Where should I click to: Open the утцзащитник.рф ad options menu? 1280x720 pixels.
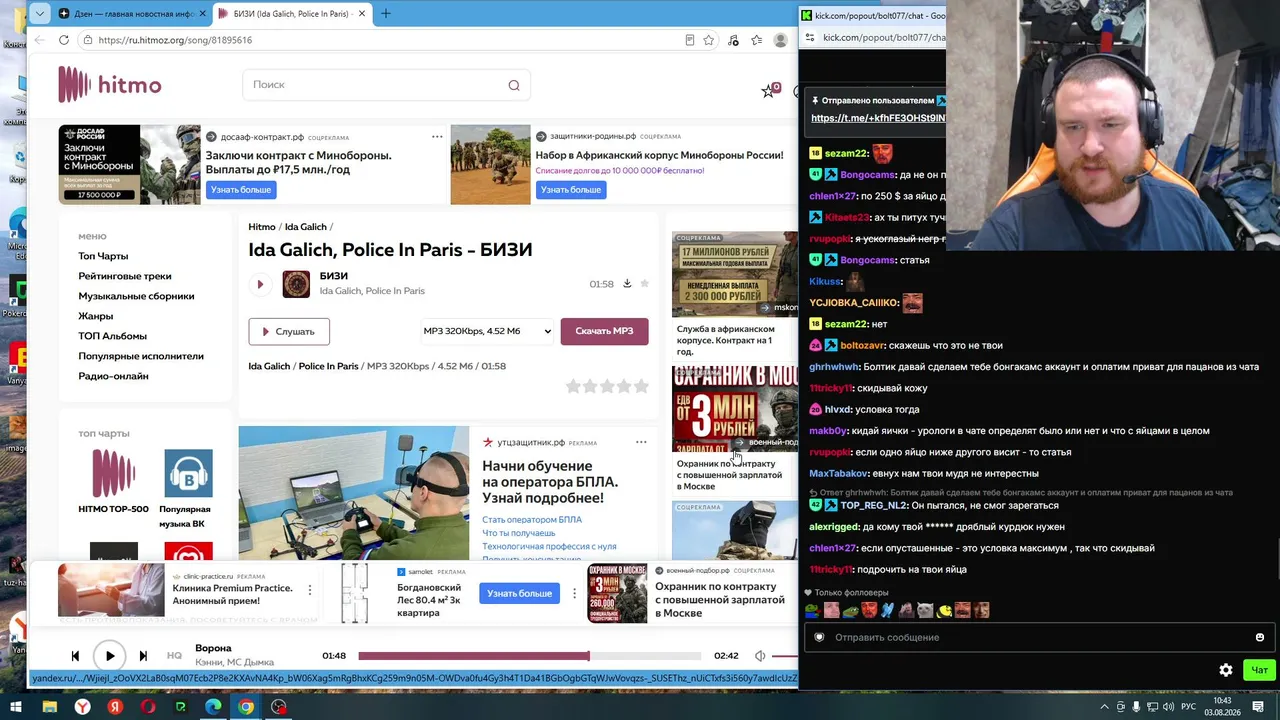641,442
